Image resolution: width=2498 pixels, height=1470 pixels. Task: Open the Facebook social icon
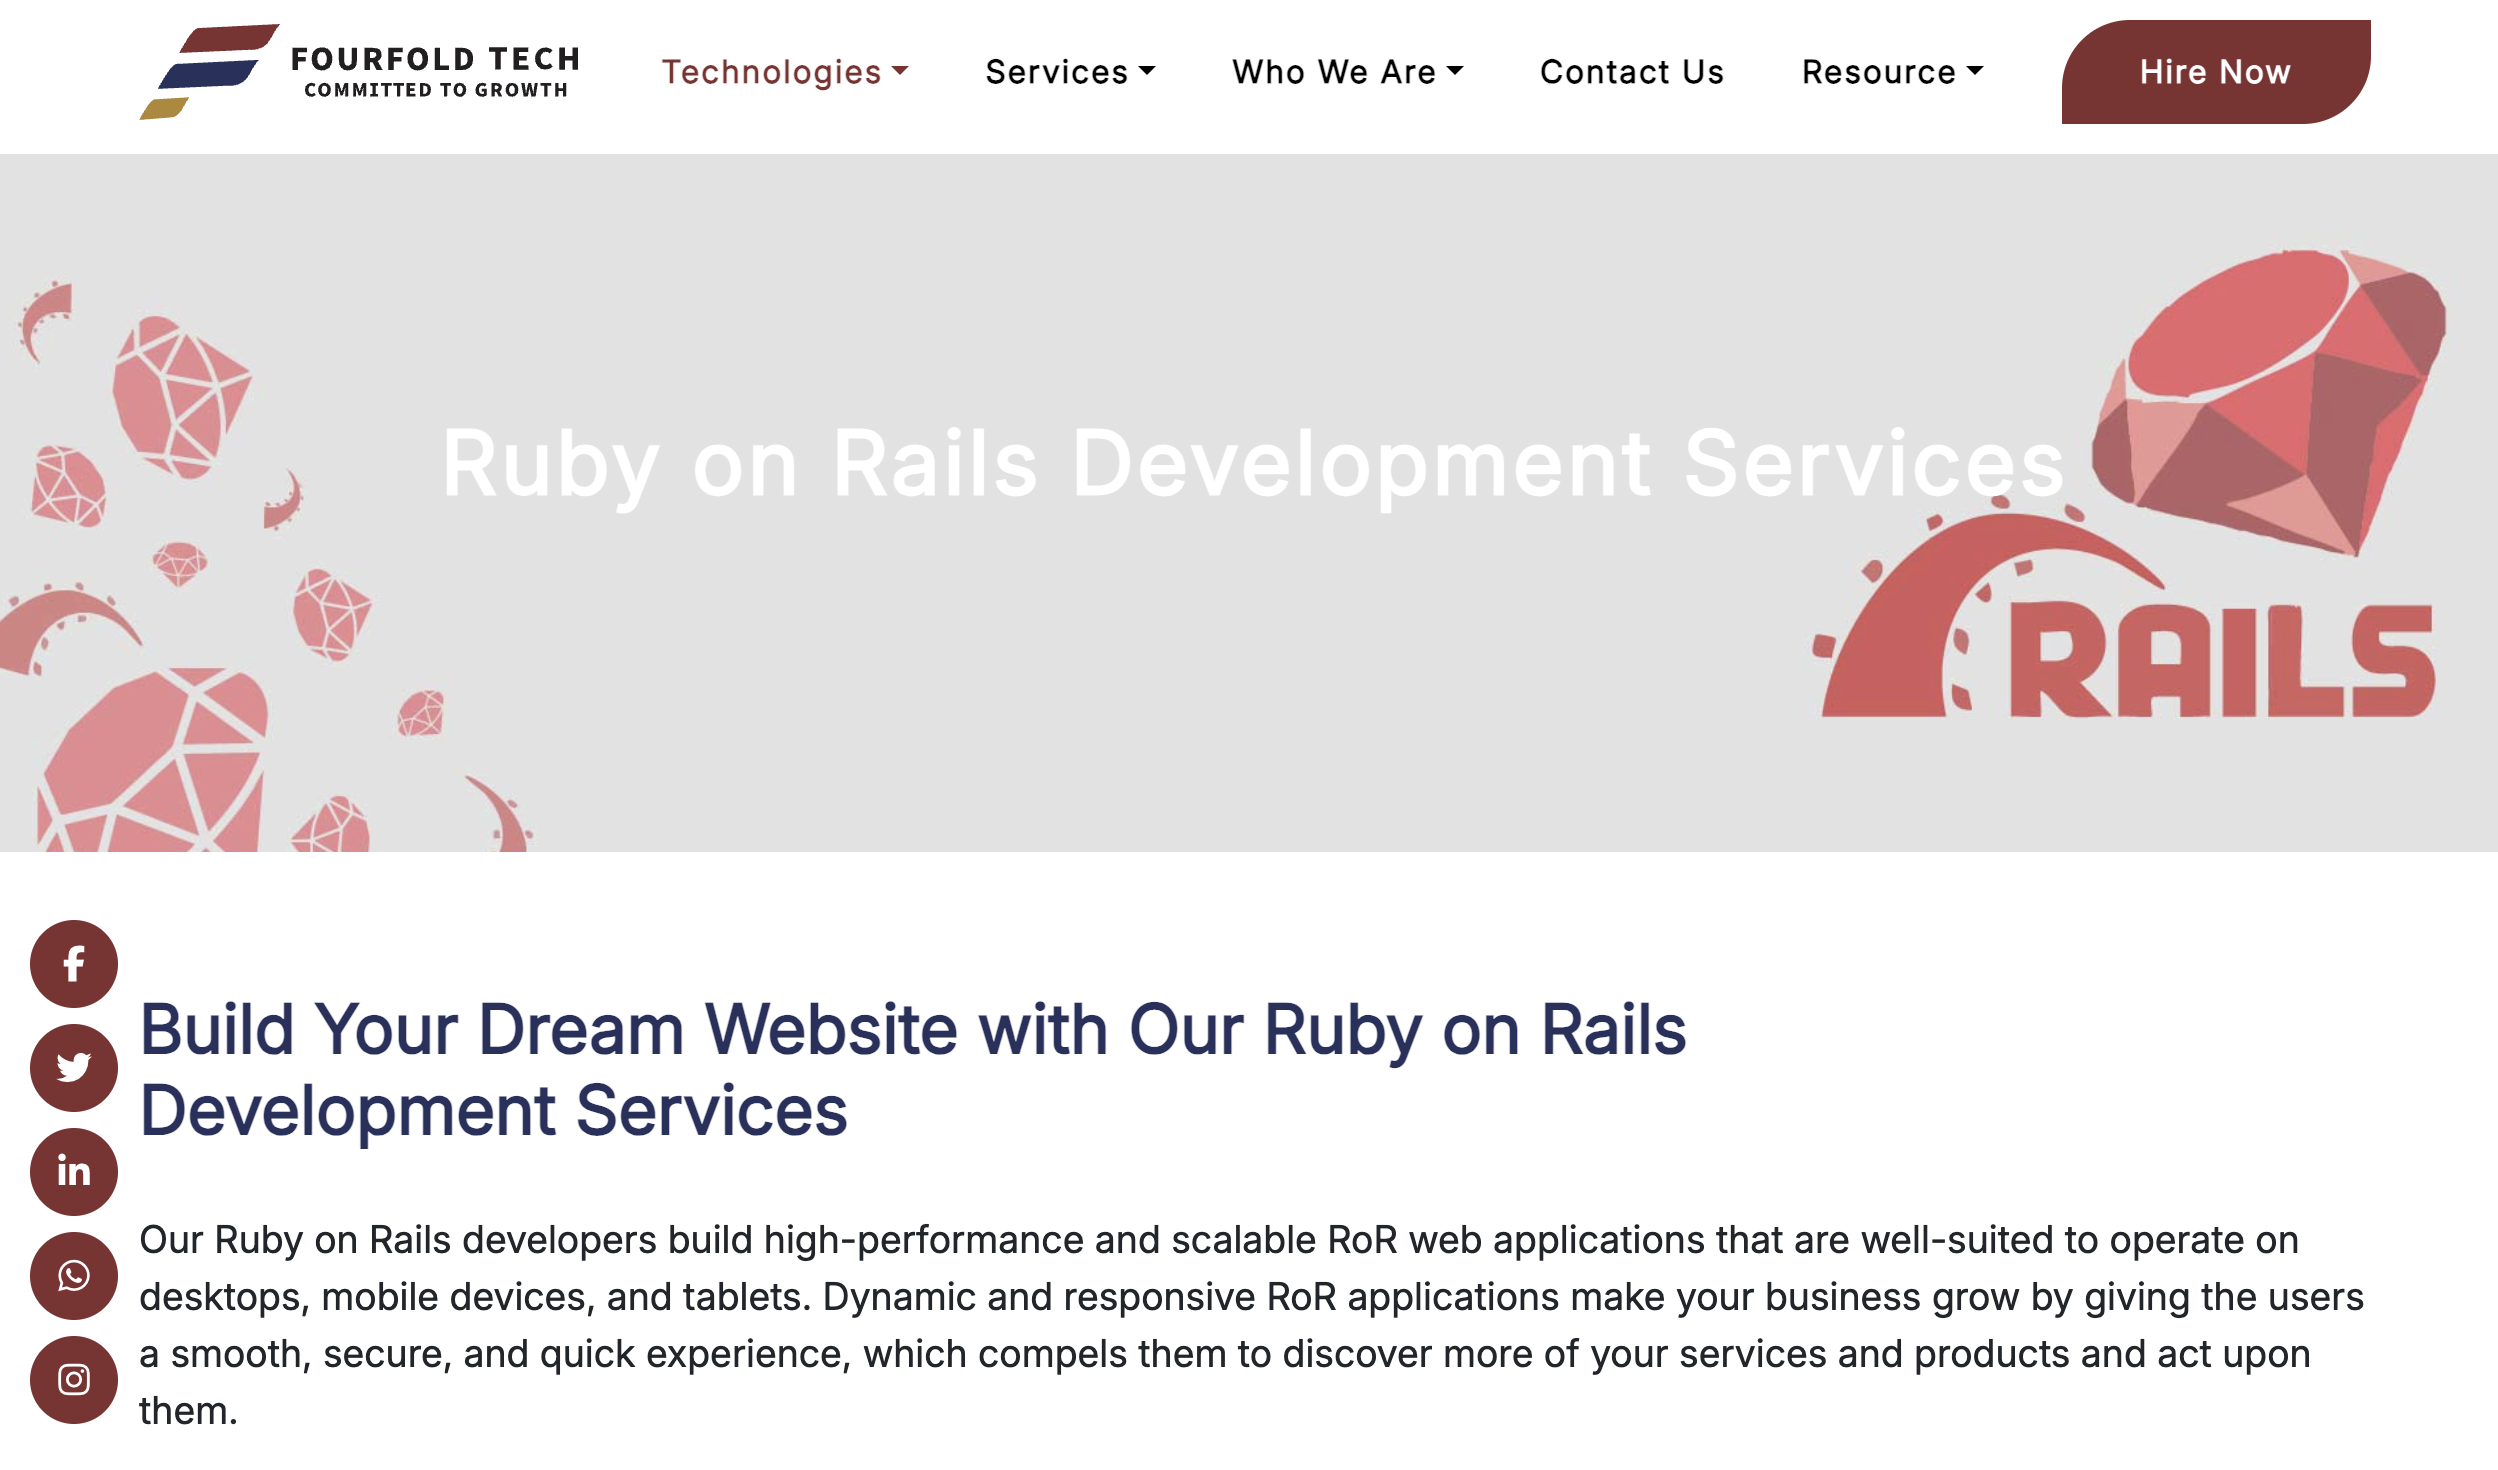coord(74,964)
